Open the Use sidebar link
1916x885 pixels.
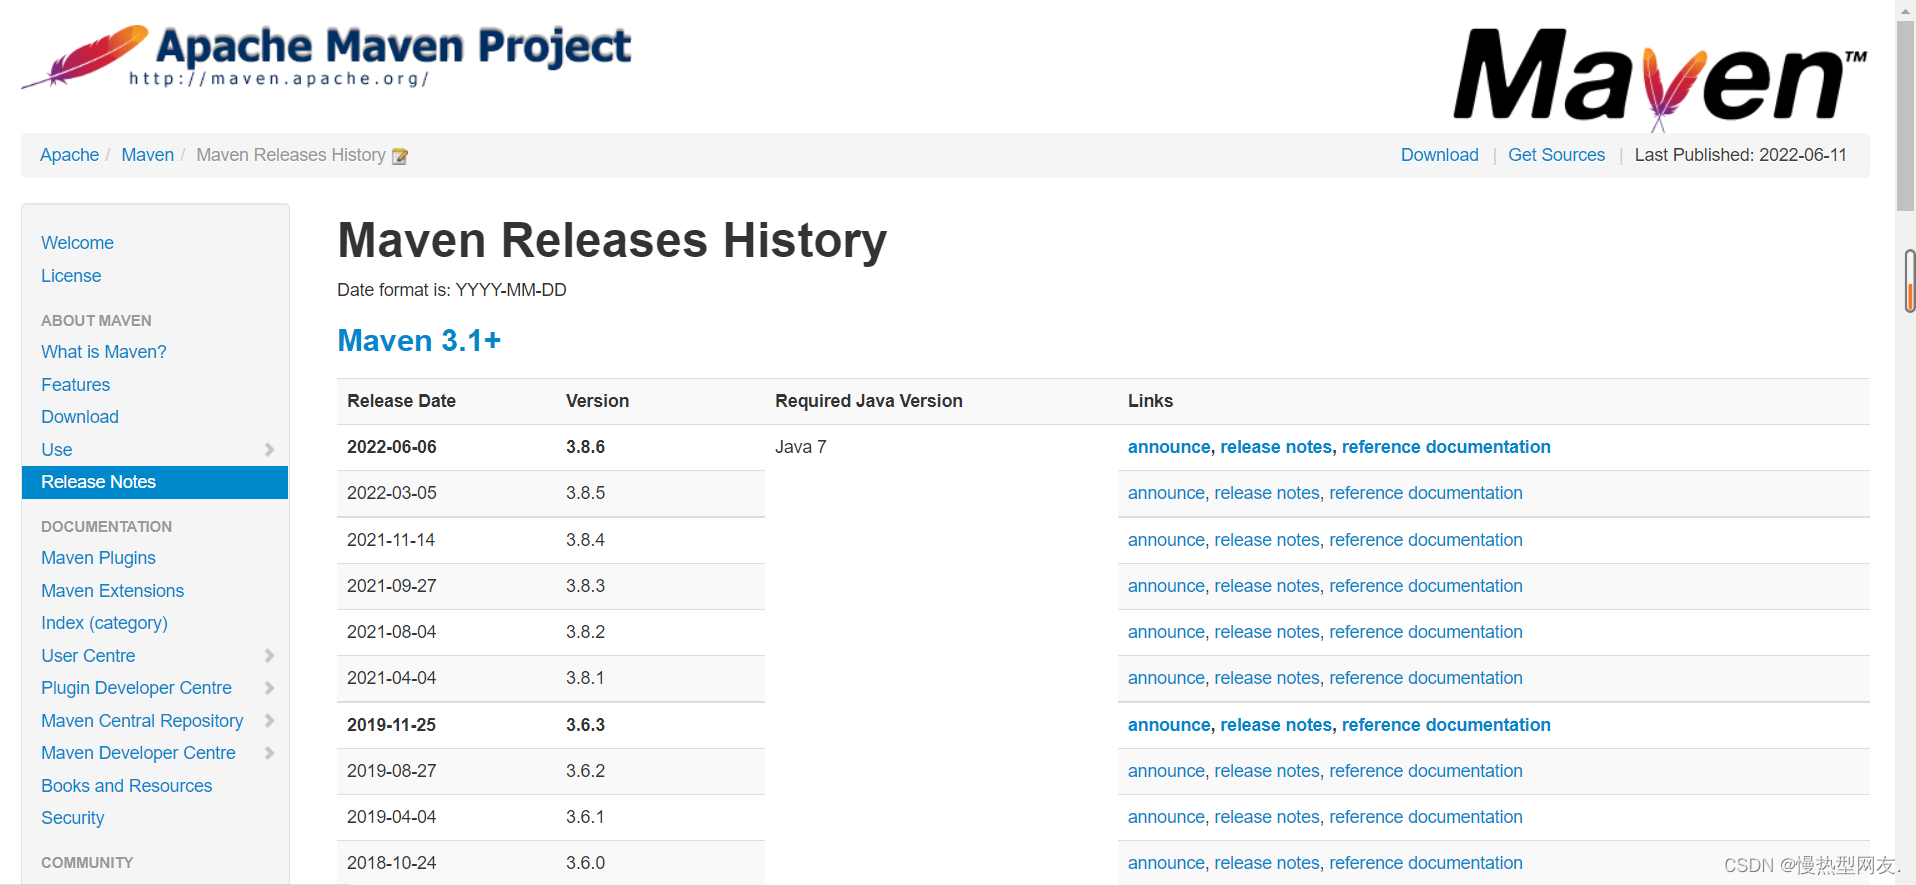pyautogui.click(x=57, y=450)
